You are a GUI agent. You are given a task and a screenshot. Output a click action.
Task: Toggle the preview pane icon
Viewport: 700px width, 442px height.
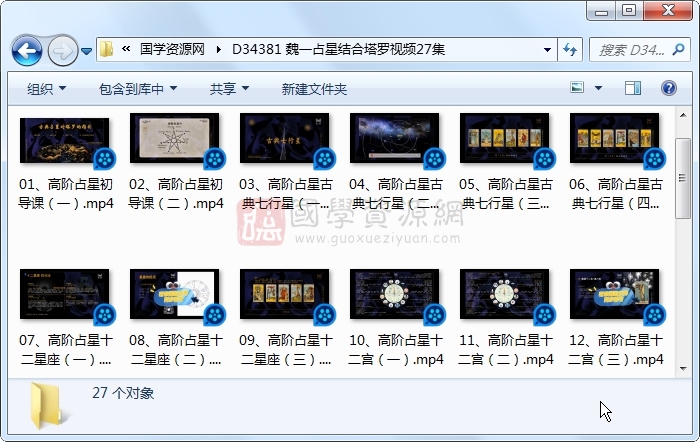[x=633, y=88]
